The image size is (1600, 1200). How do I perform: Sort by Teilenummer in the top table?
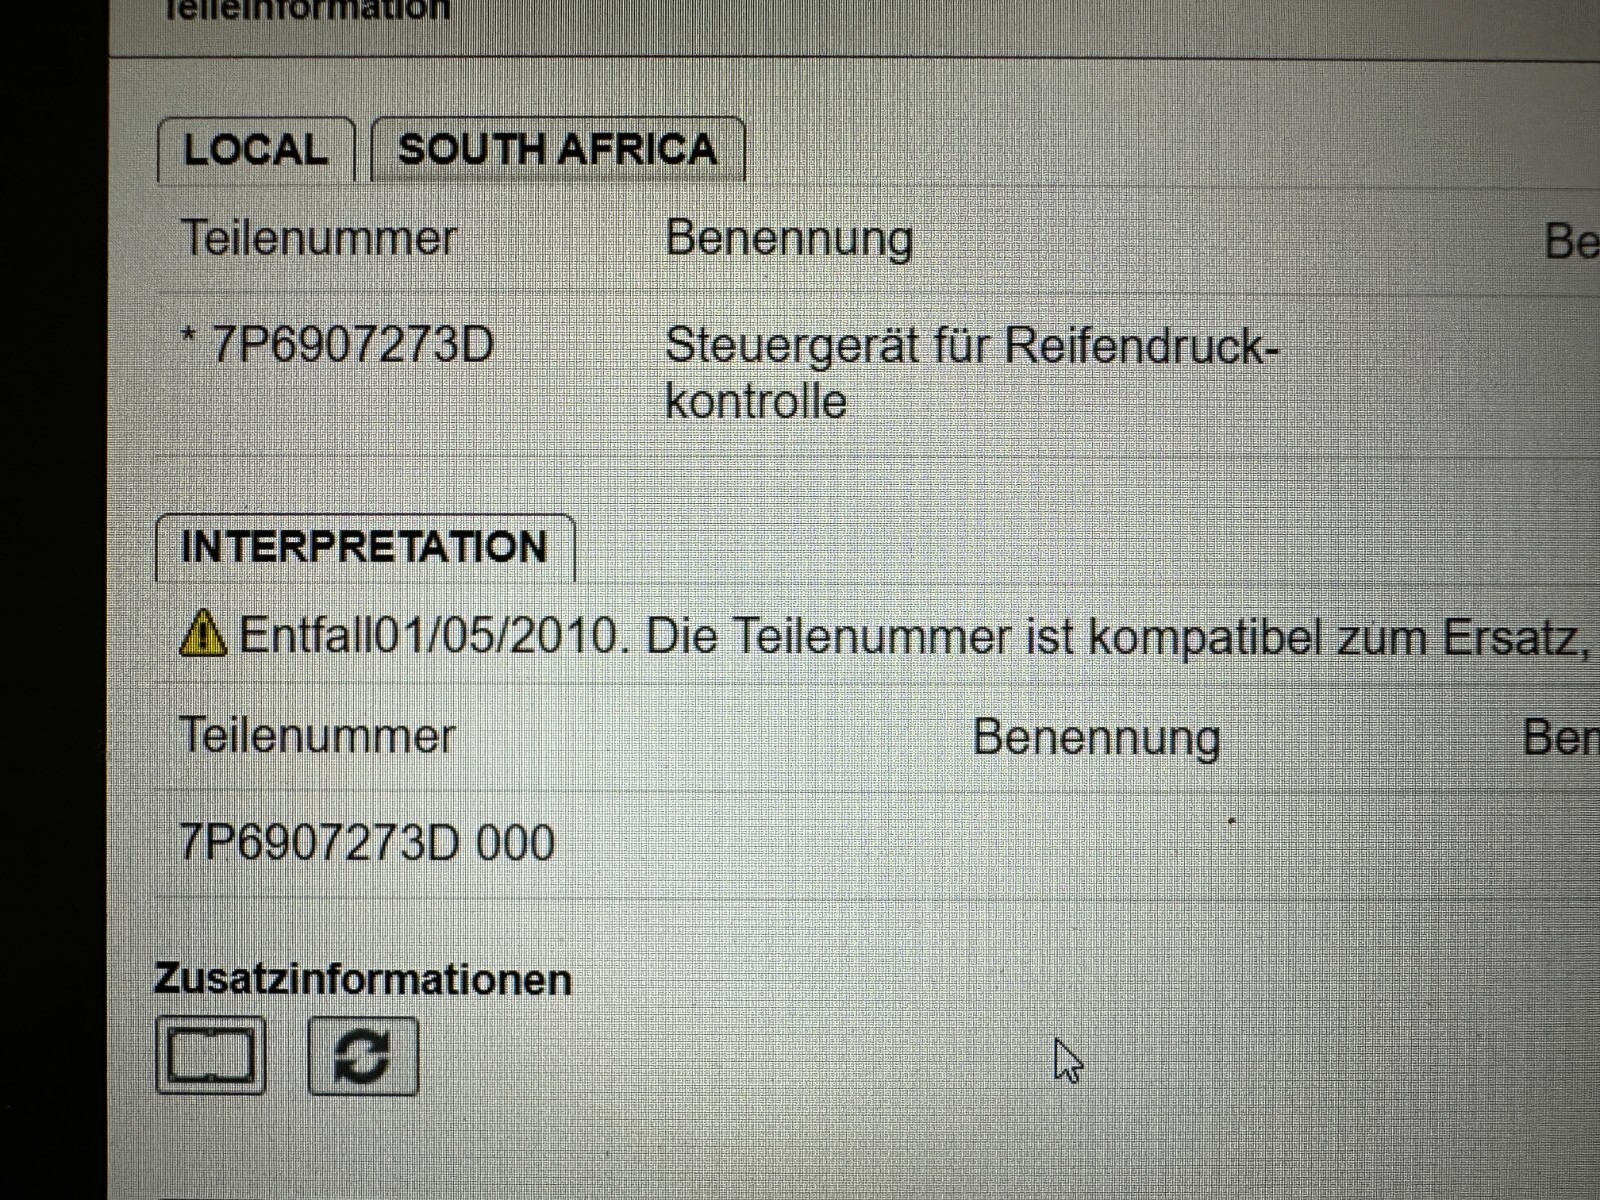pyautogui.click(x=319, y=239)
